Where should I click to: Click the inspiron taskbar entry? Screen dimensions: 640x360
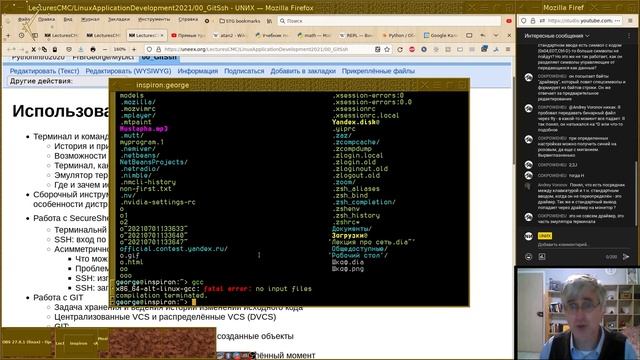tap(78, 343)
